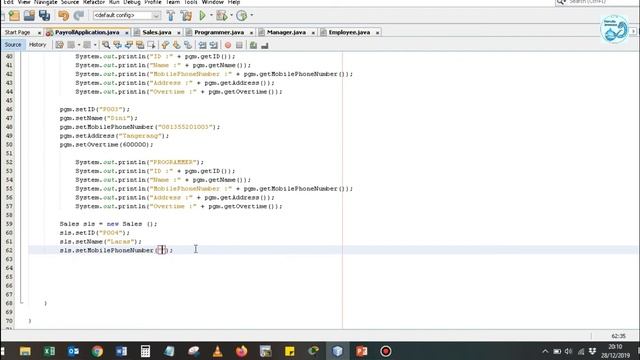This screenshot has height=360, width=640.
Task: Open the Navigate menu
Action: (x=46, y=2)
